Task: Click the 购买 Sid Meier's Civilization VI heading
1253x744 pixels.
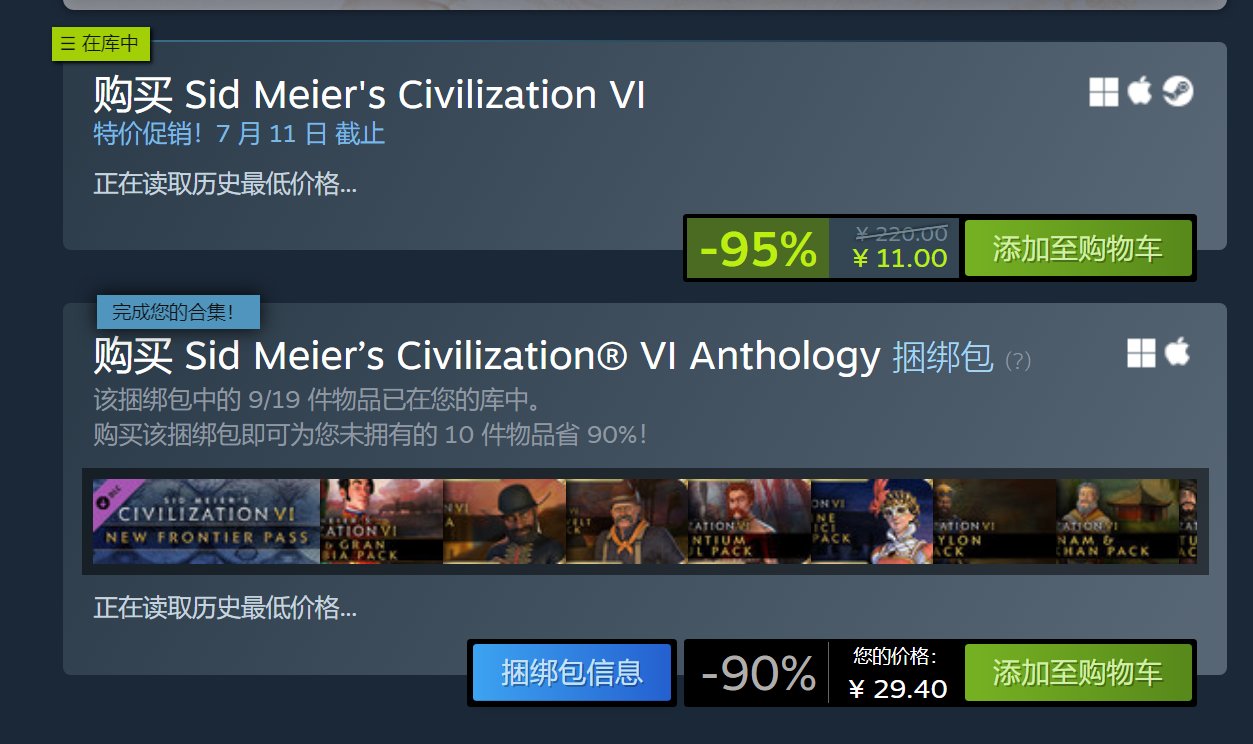Action: [369, 95]
